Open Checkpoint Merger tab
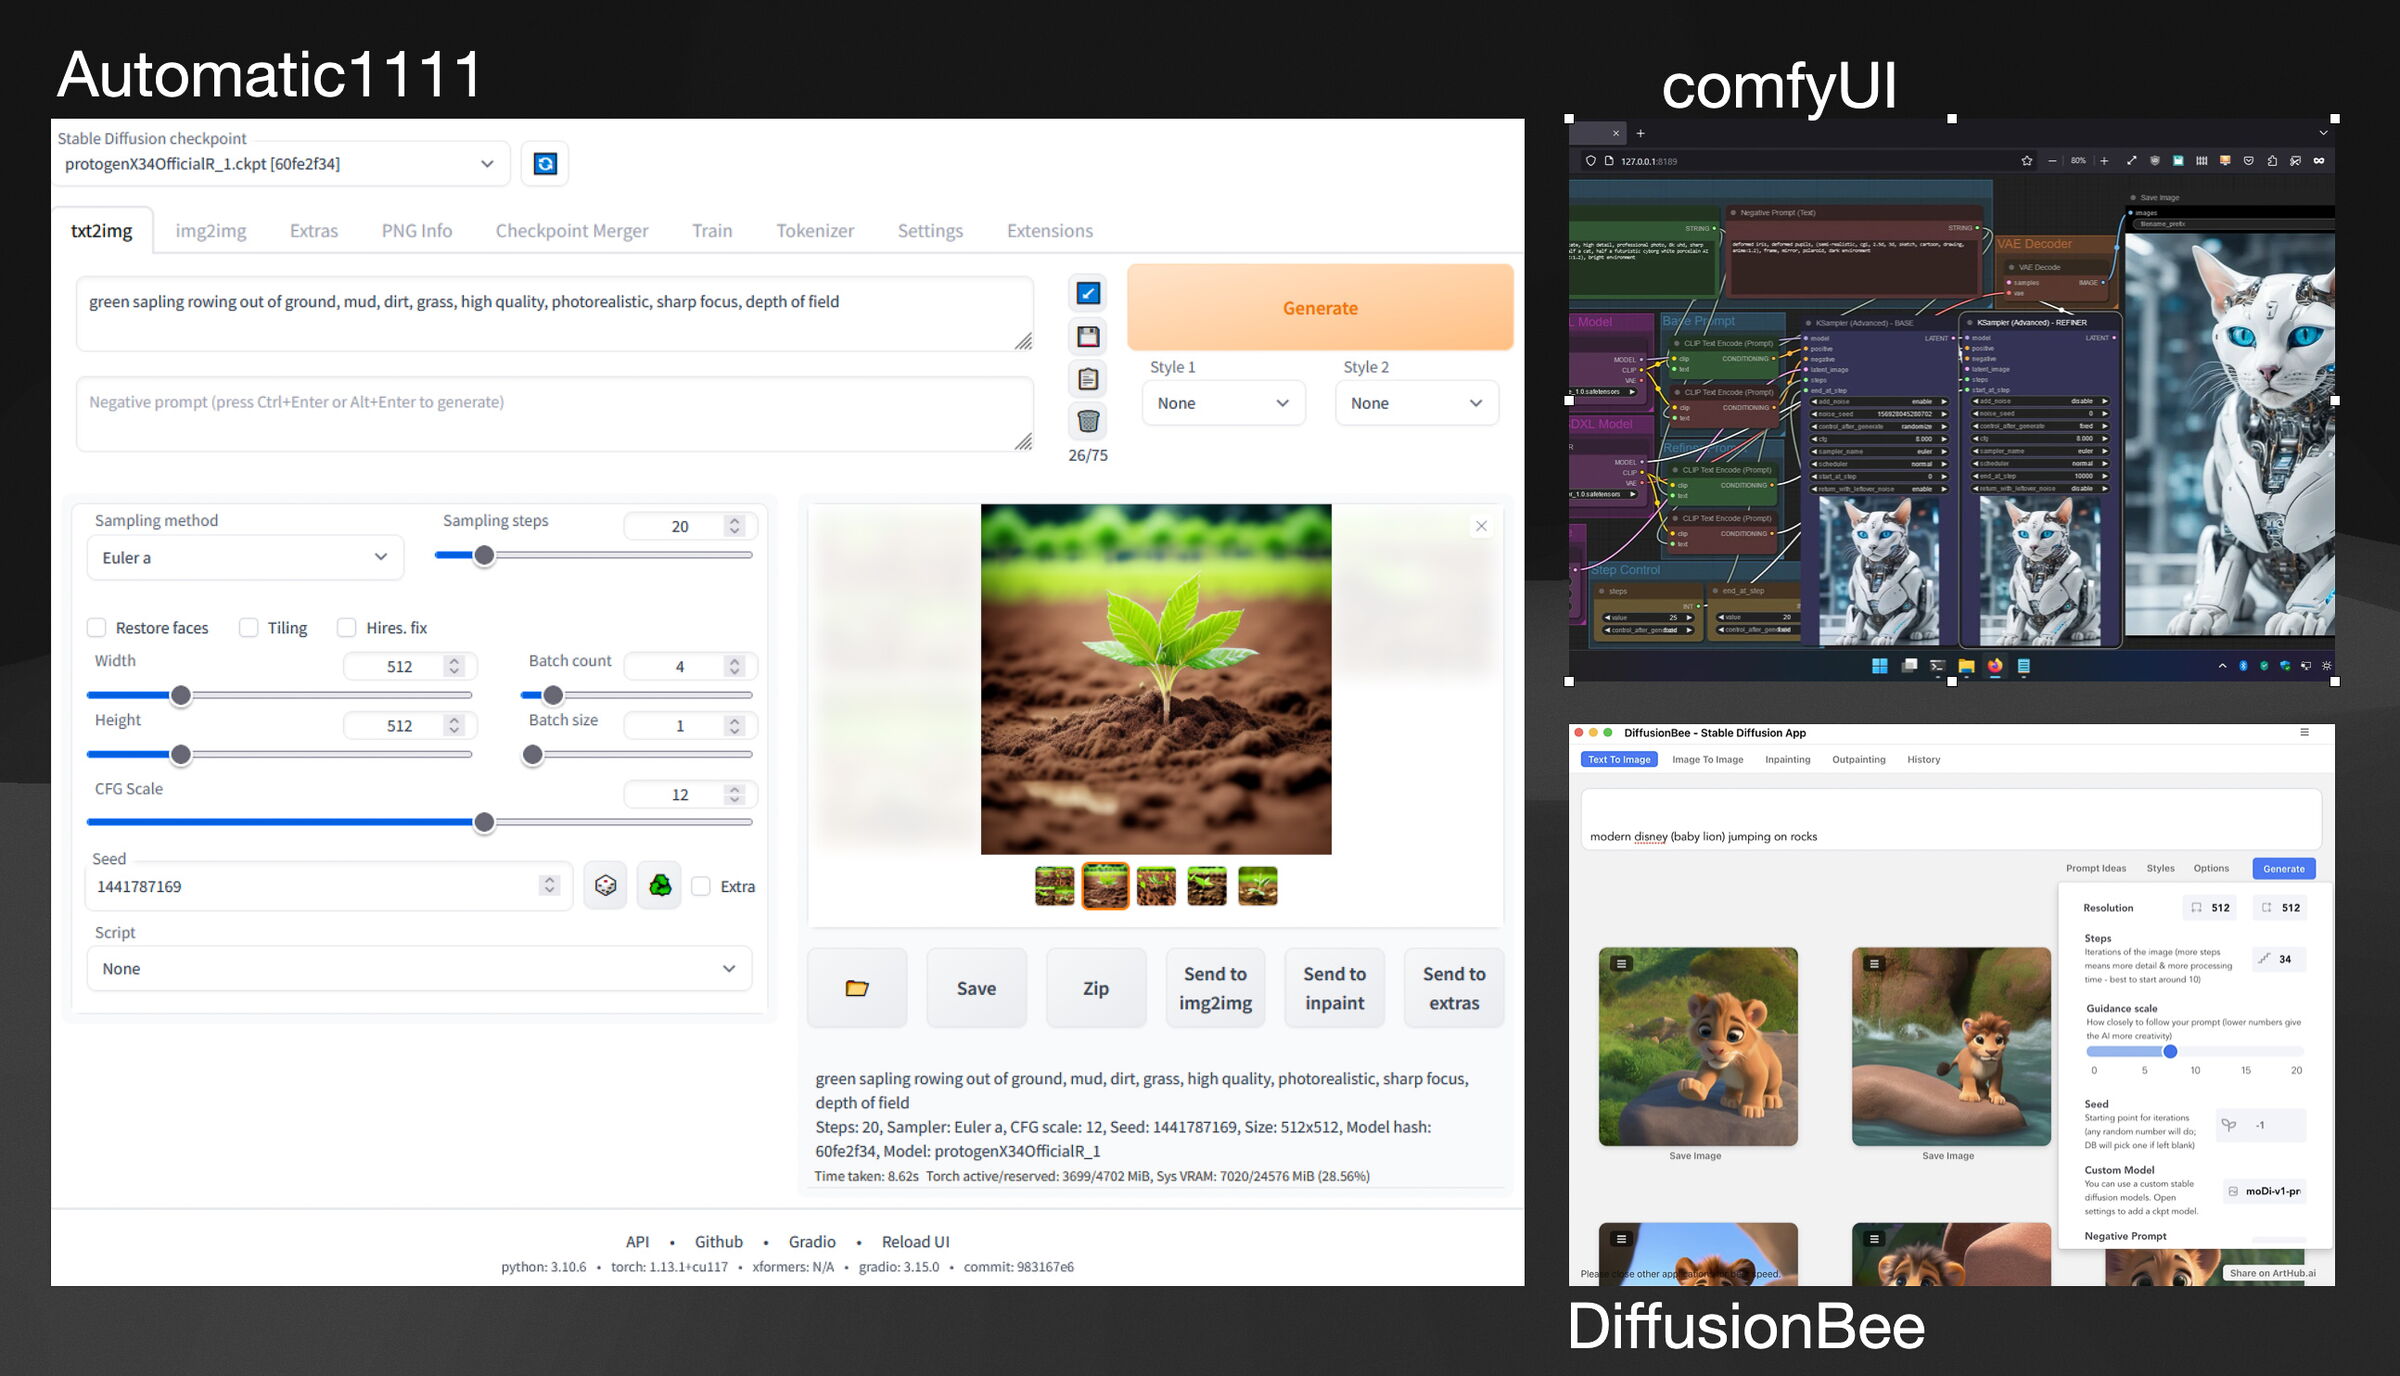Screen dimensions: 2400x1376 tap(572, 231)
